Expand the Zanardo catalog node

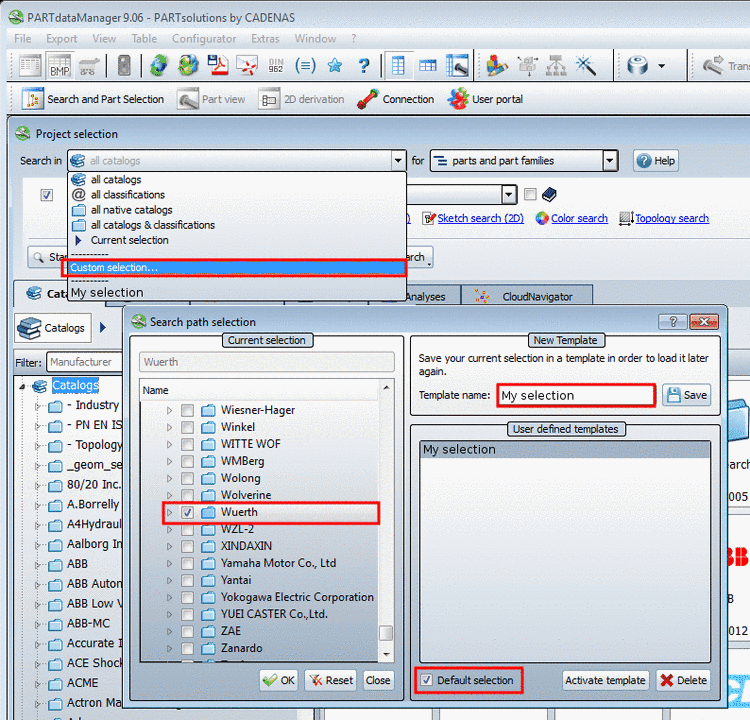(x=169, y=648)
